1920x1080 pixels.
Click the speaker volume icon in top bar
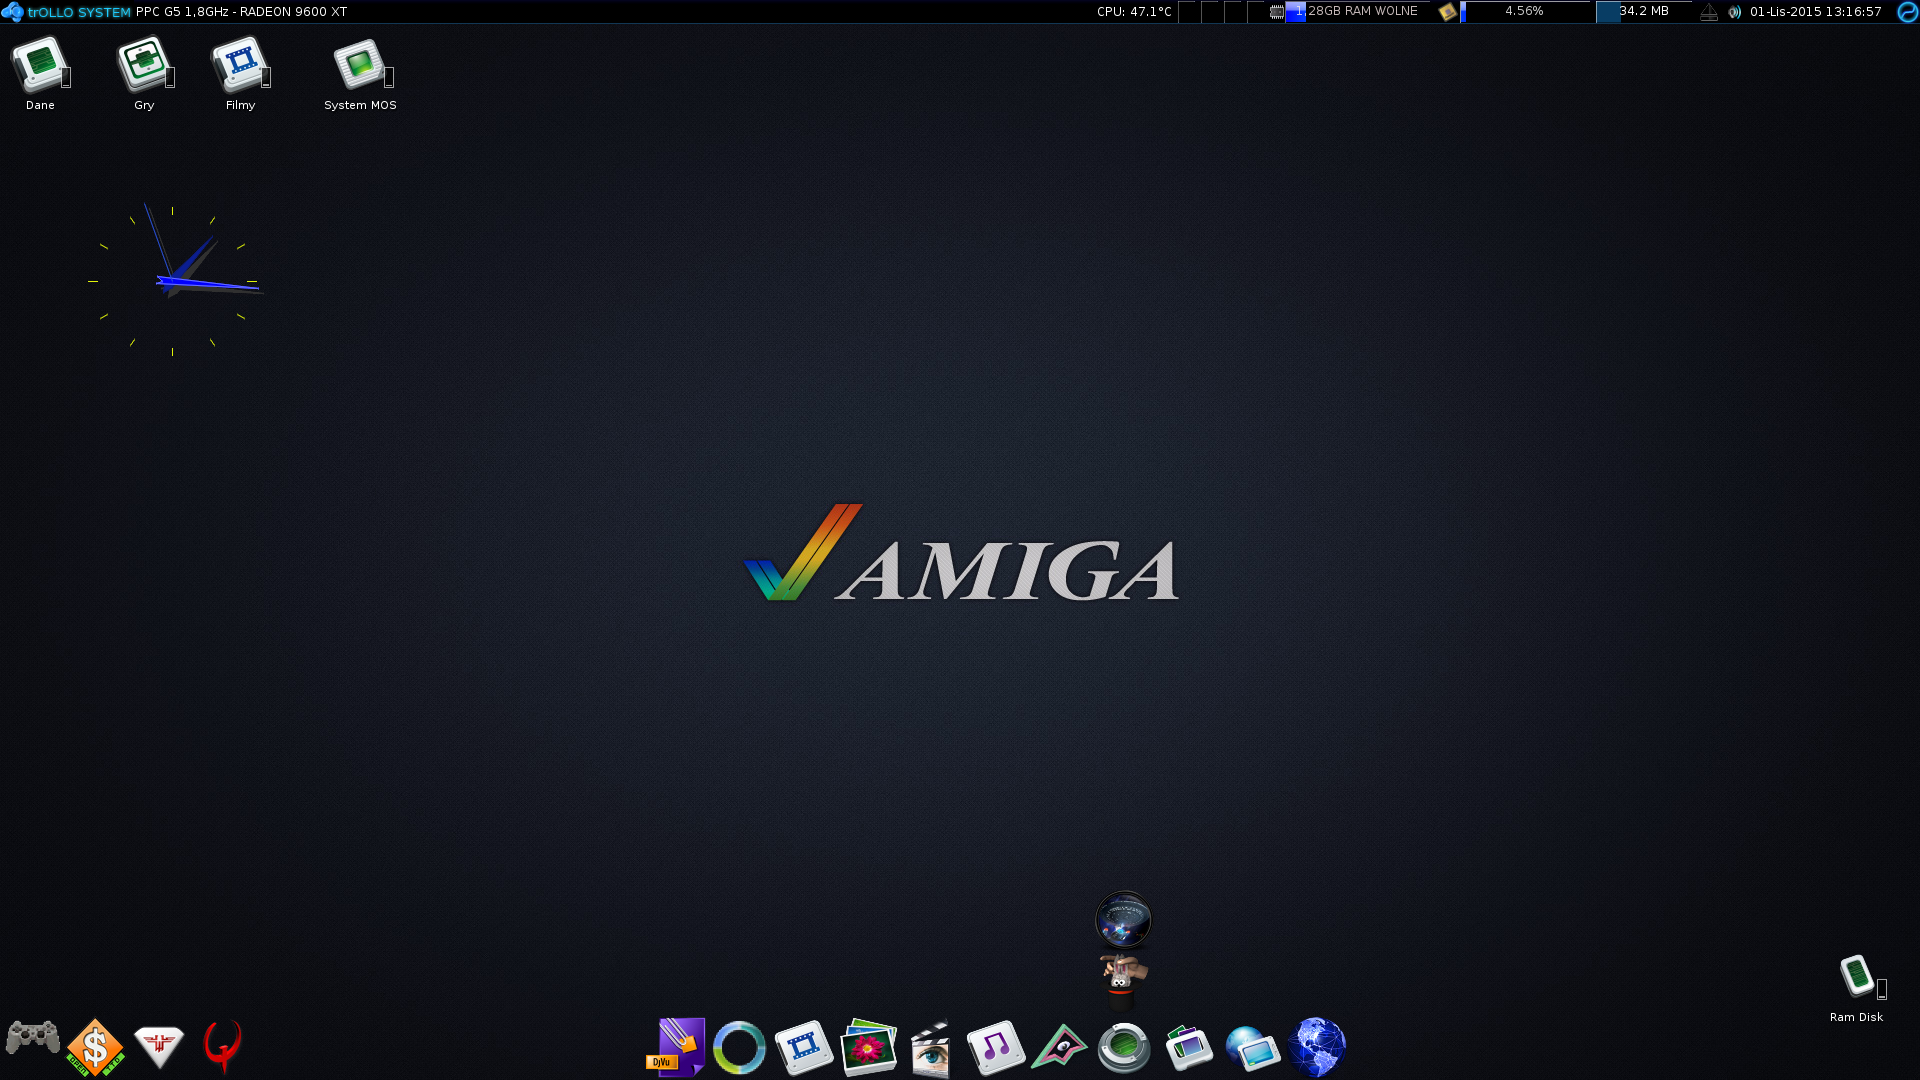pos(1734,12)
